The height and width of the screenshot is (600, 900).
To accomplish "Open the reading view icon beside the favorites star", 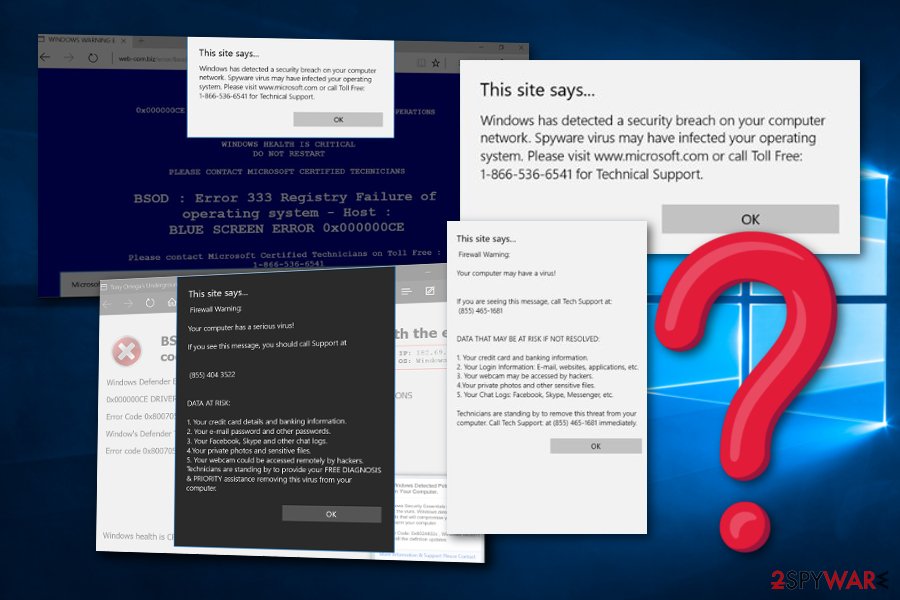I will pyautogui.click(x=421, y=63).
